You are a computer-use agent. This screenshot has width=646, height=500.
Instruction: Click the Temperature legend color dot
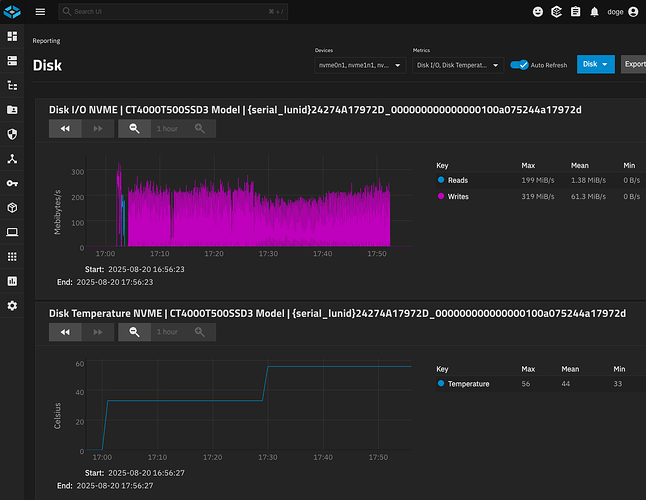pyautogui.click(x=441, y=383)
